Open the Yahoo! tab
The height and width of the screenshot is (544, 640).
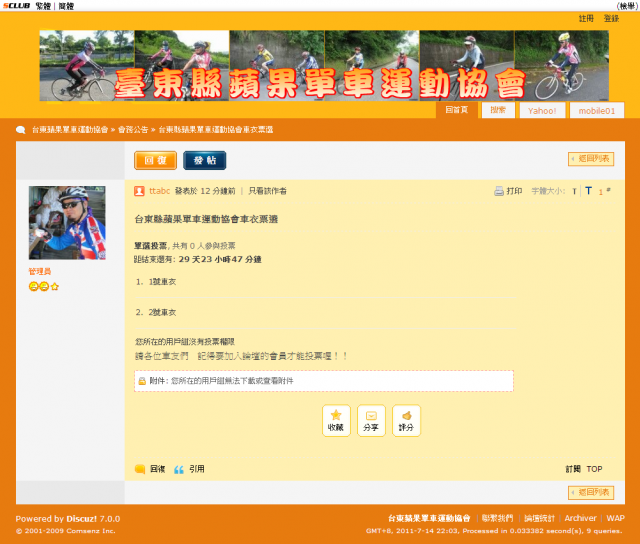pyautogui.click(x=542, y=111)
